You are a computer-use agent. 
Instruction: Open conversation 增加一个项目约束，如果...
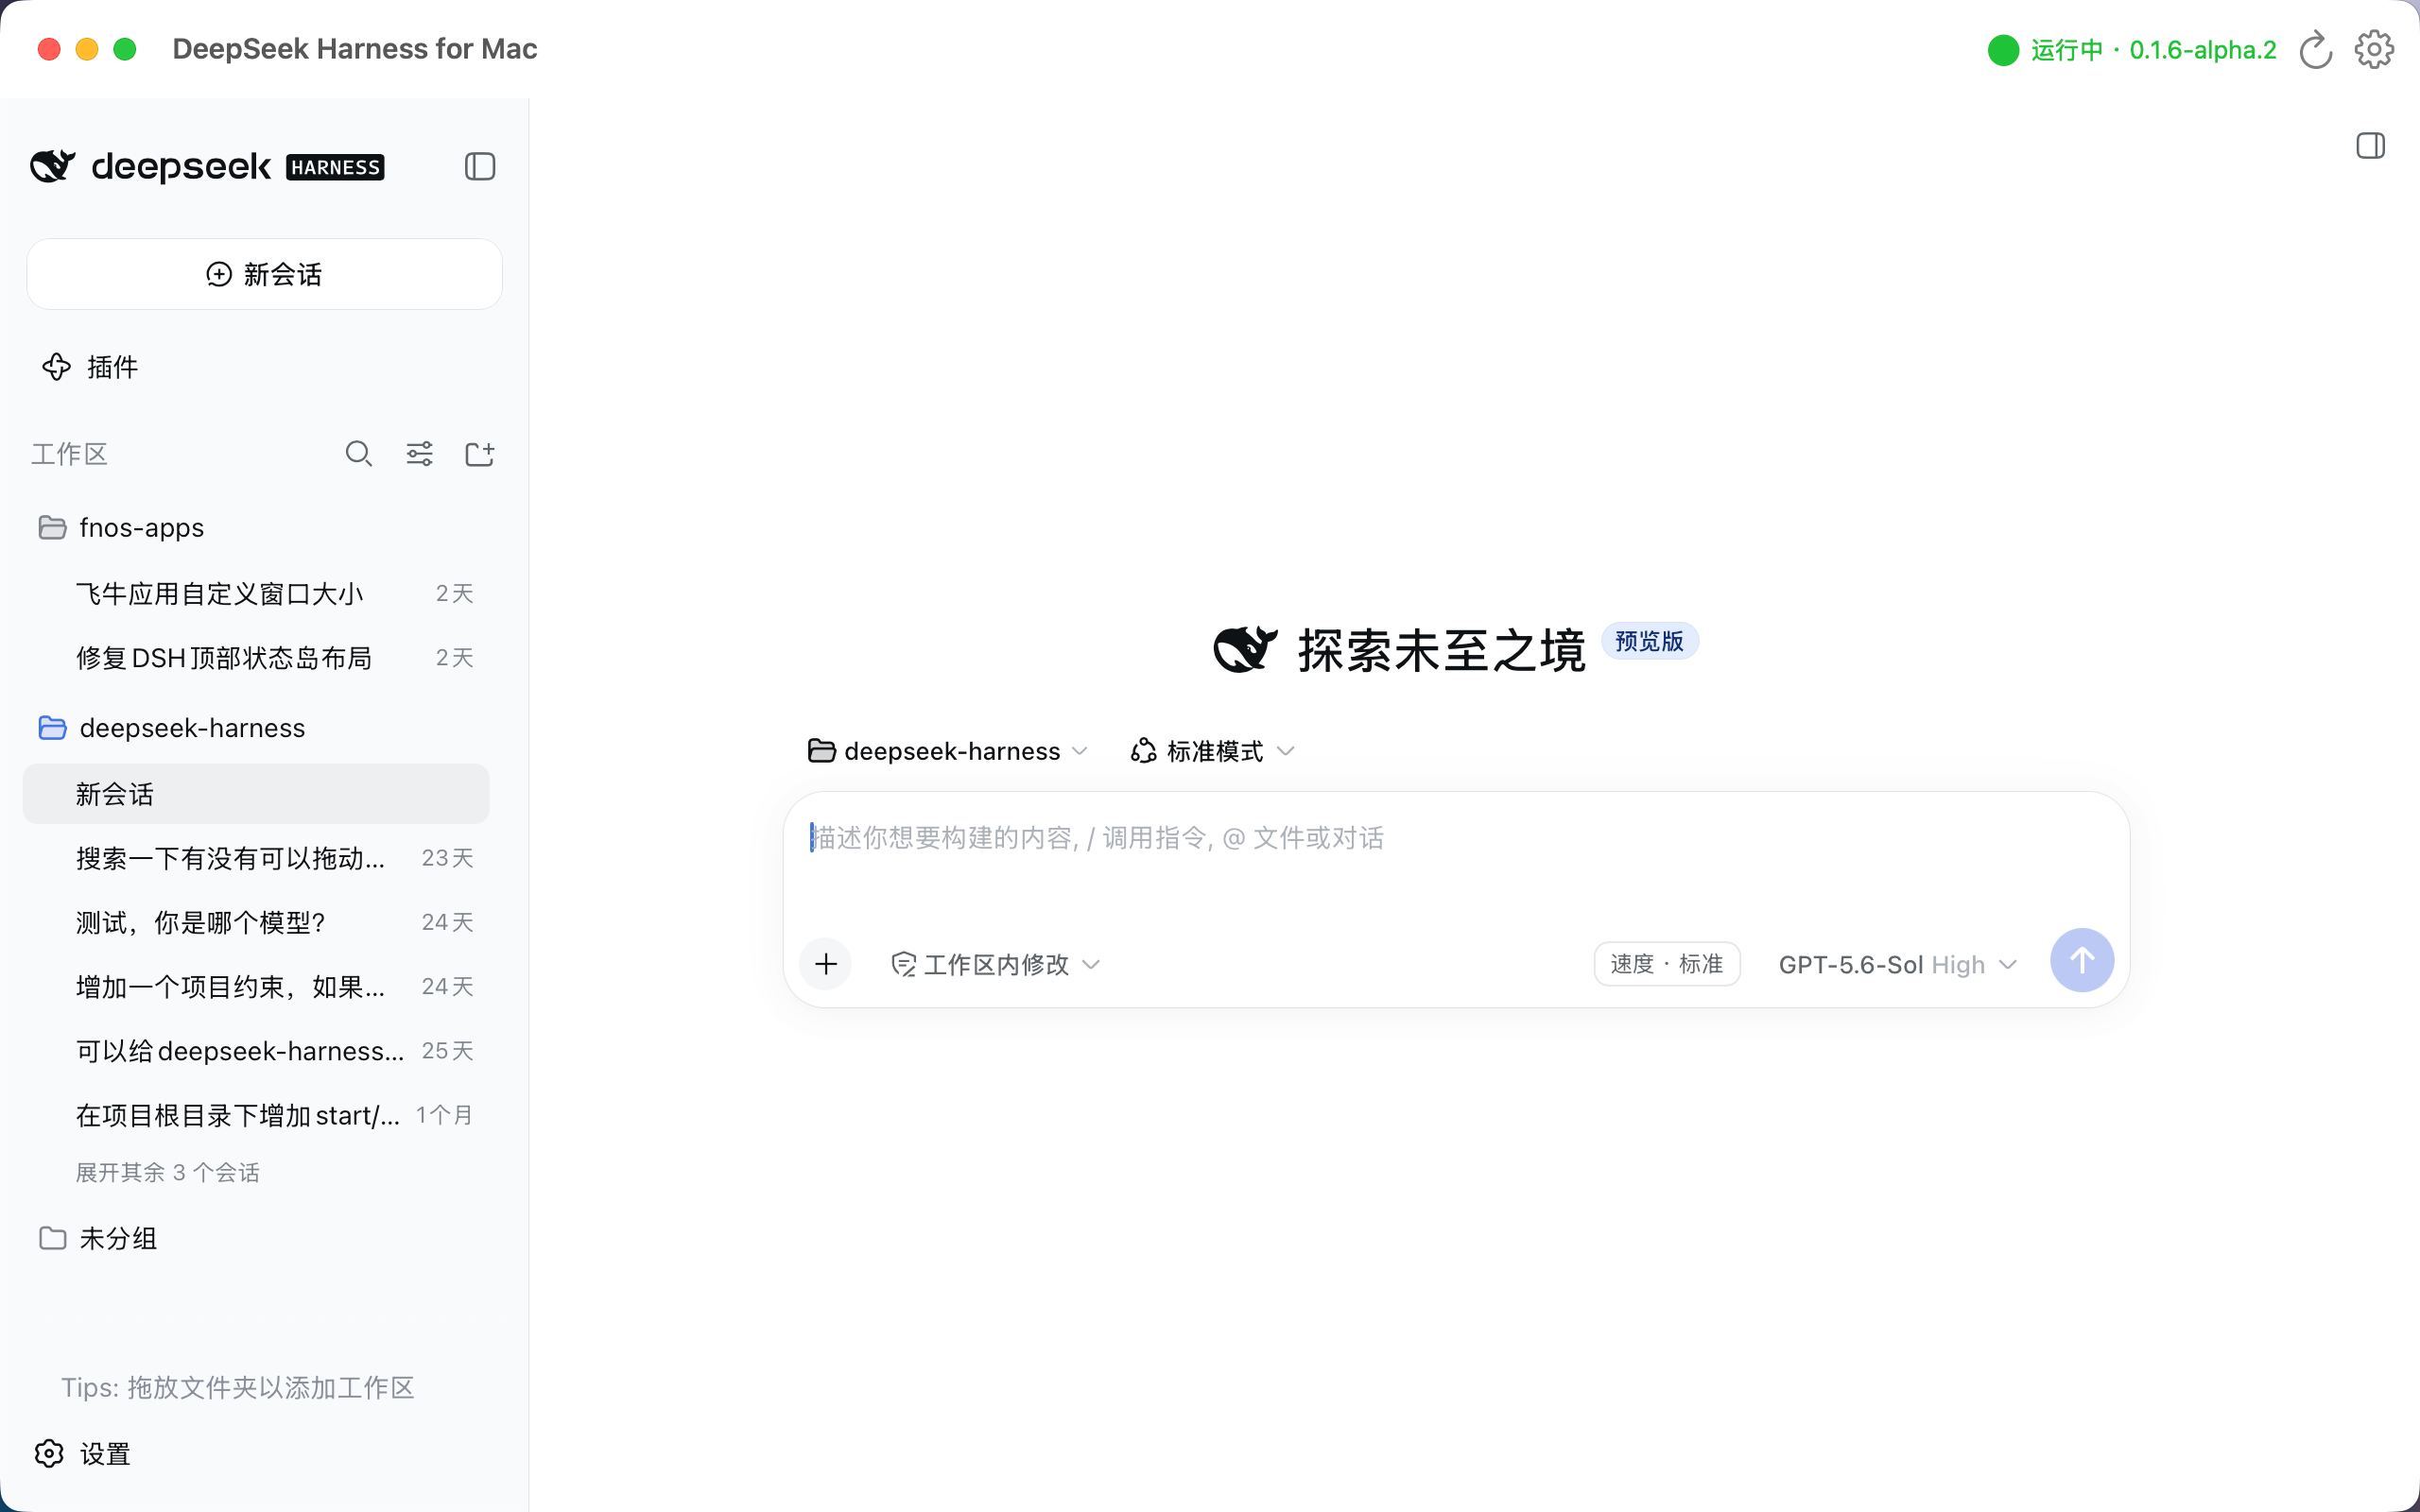pos(256,987)
